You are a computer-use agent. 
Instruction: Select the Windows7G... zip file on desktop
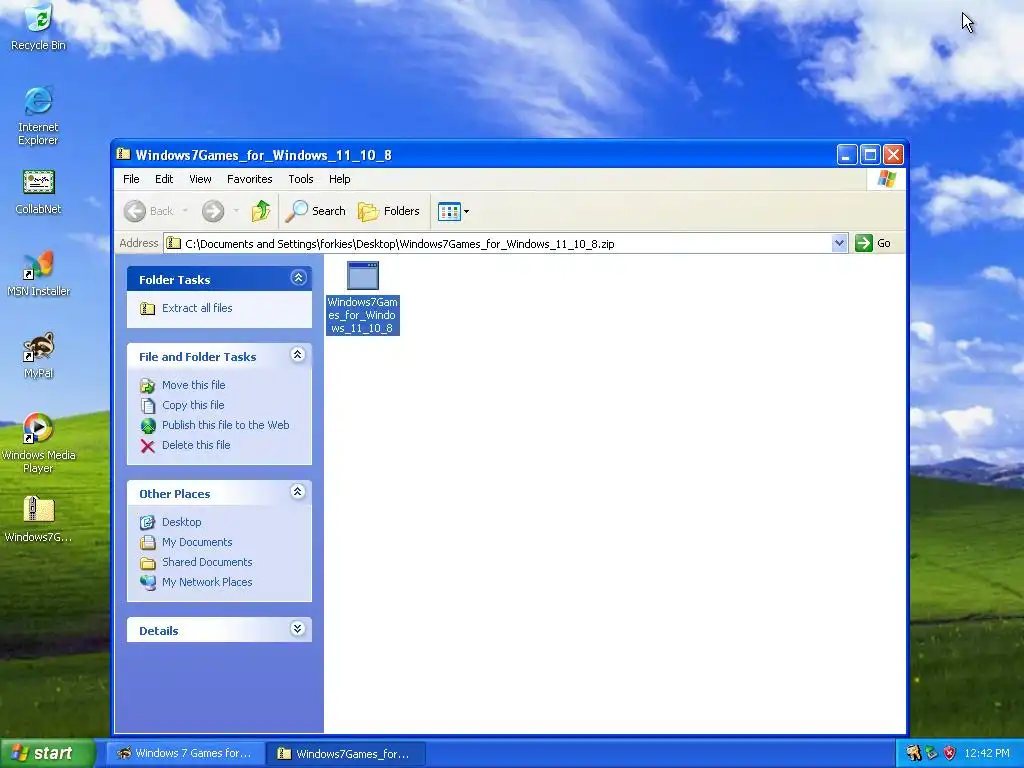pos(38,519)
